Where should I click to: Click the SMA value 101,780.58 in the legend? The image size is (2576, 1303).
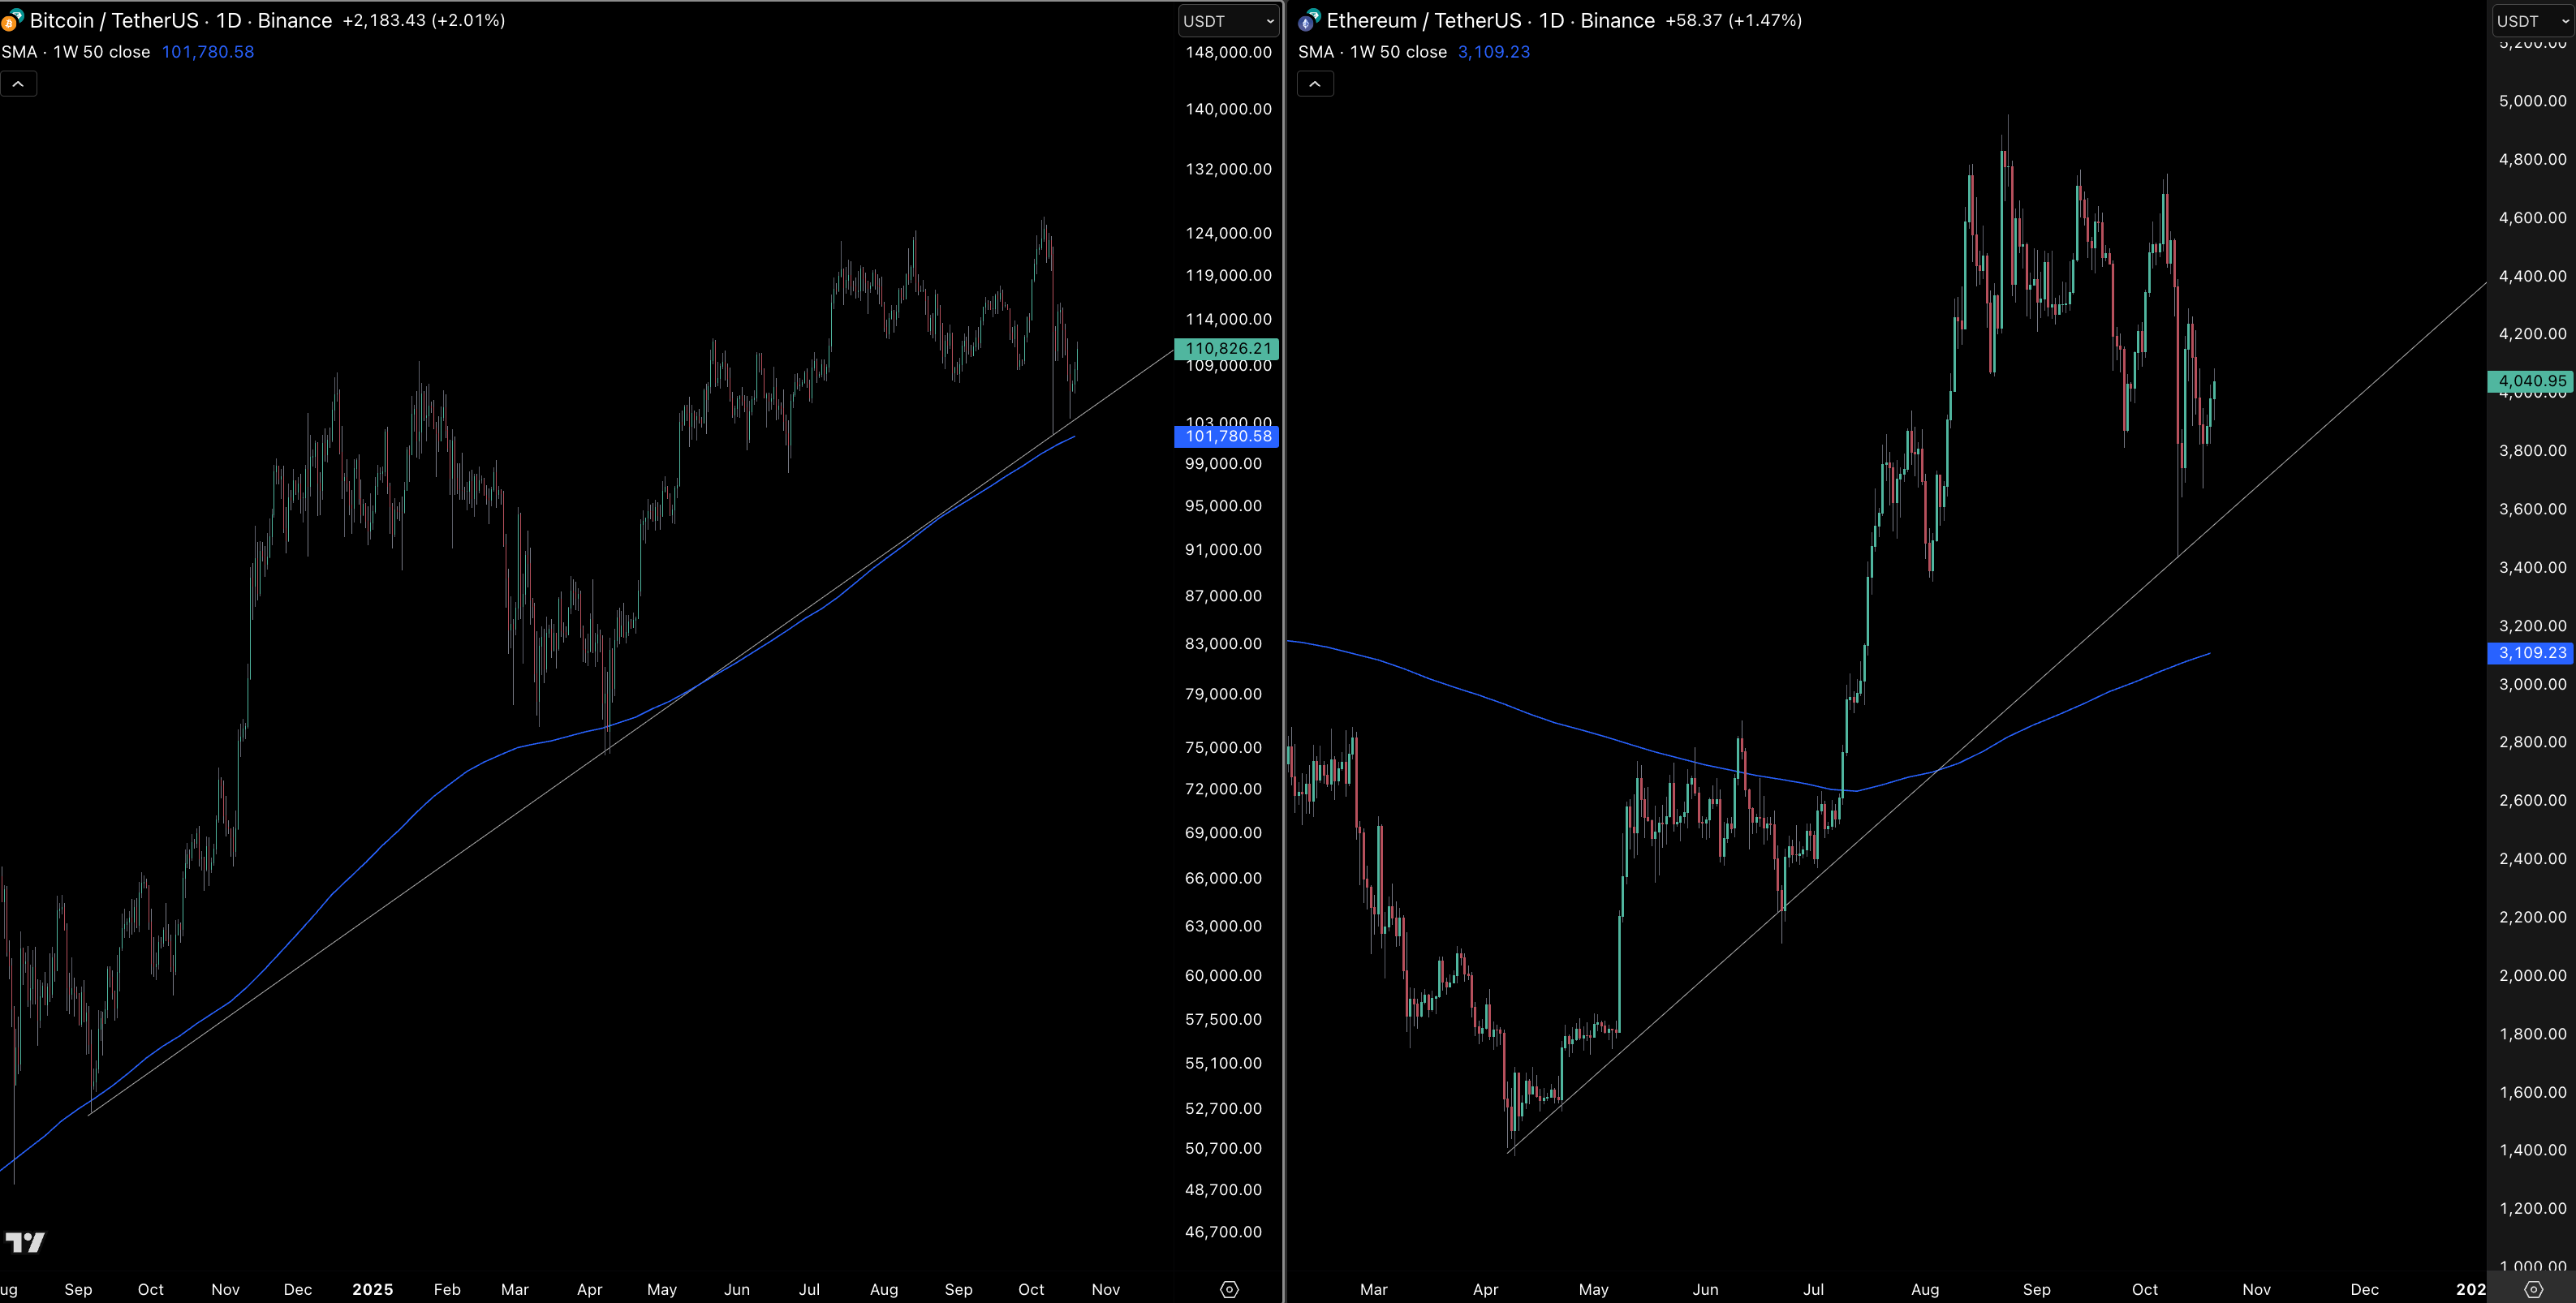click(x=208, y=52)
